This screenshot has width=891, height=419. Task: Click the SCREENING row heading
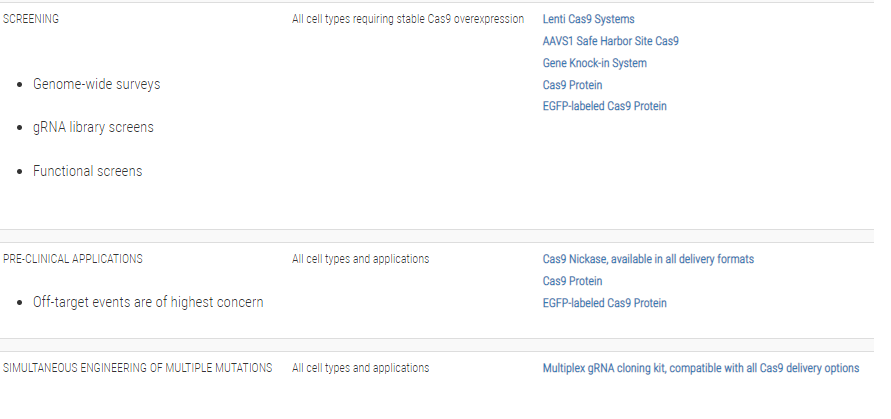point(31,19)
